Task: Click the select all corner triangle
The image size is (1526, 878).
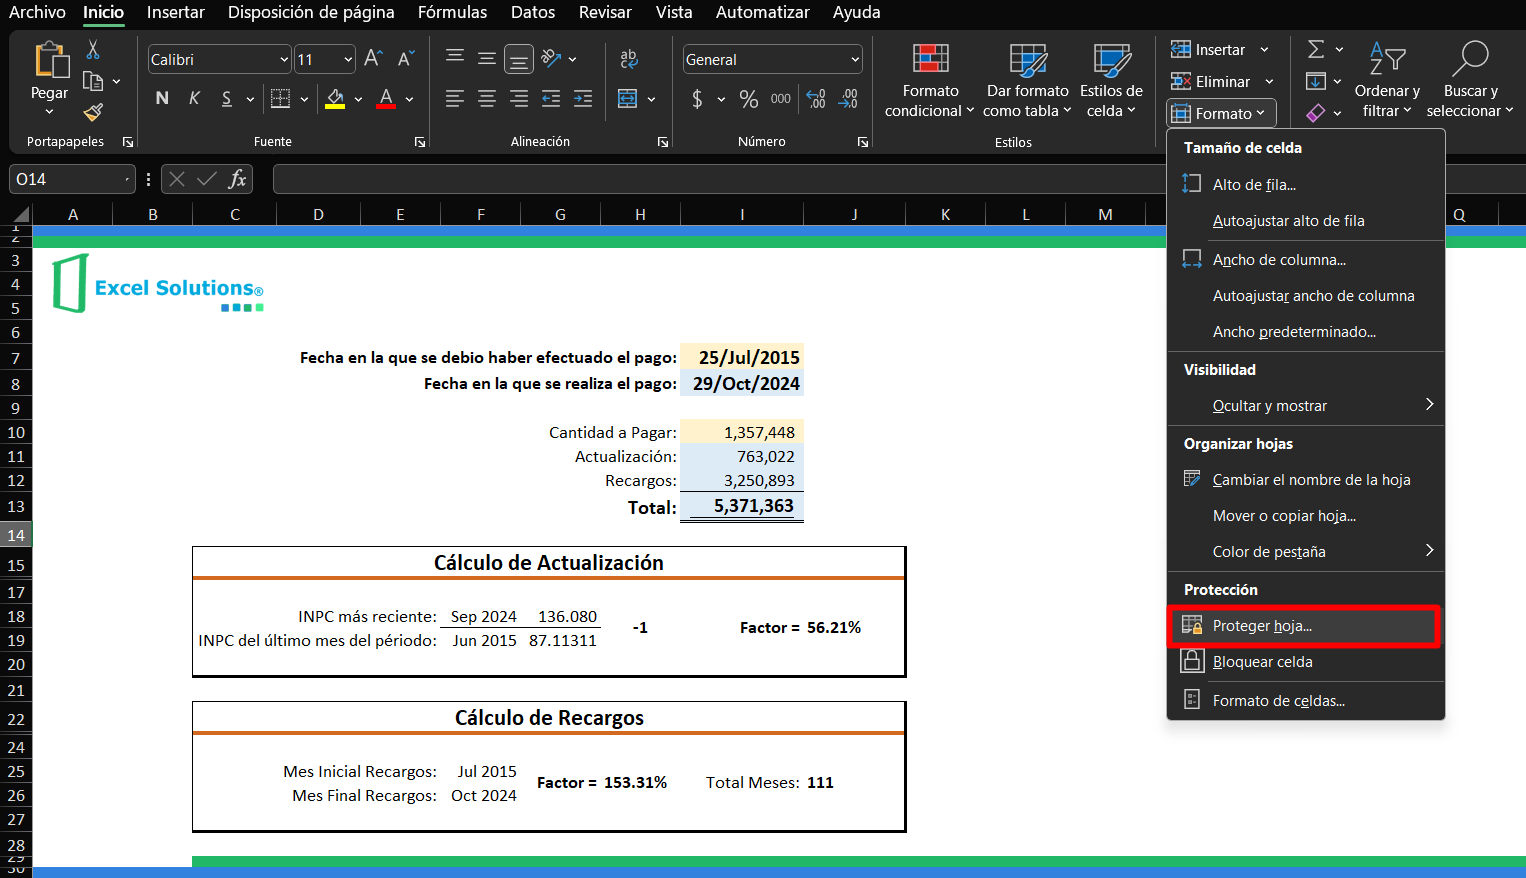Action: pos(20,214)
